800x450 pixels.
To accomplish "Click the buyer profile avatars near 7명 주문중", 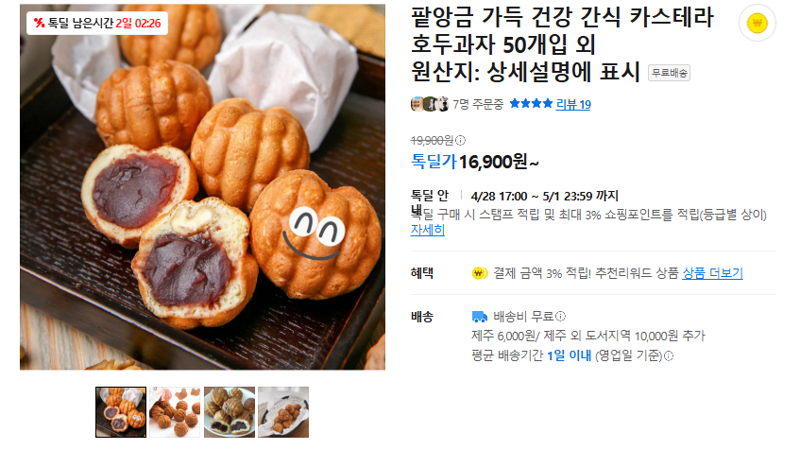I will pos(430,104).
